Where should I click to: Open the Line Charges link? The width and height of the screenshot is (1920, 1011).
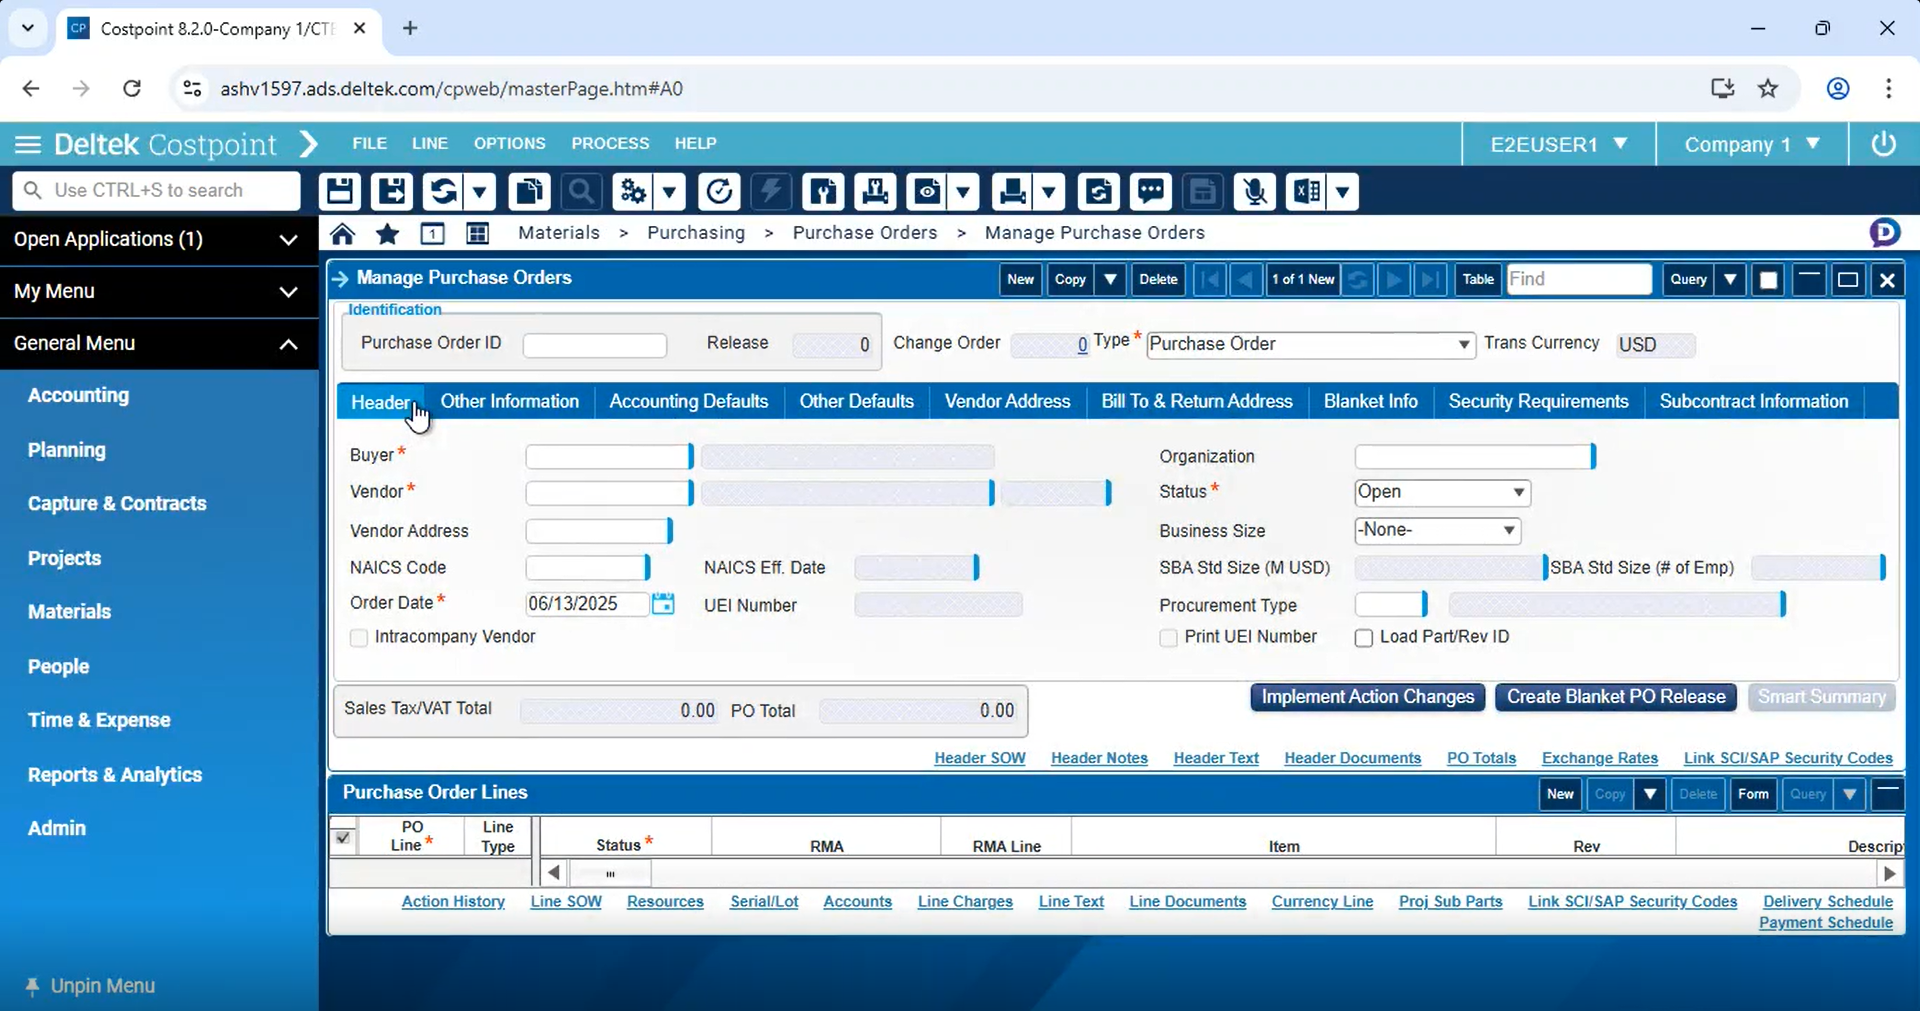click(x=965, y=901)
